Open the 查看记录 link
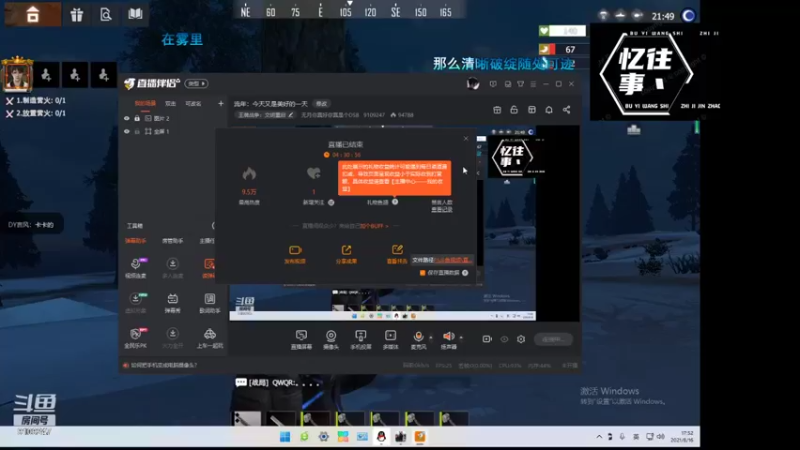This screenshot has height=450, width=800. 442,209
